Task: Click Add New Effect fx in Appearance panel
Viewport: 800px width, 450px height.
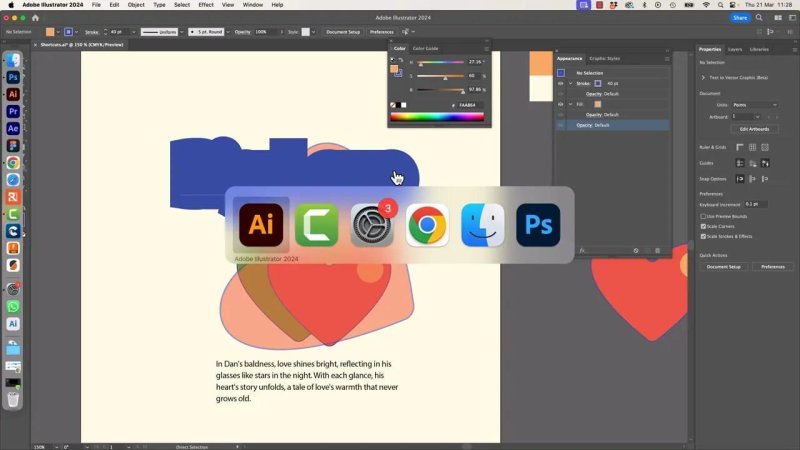Action: tap(582, 251)
